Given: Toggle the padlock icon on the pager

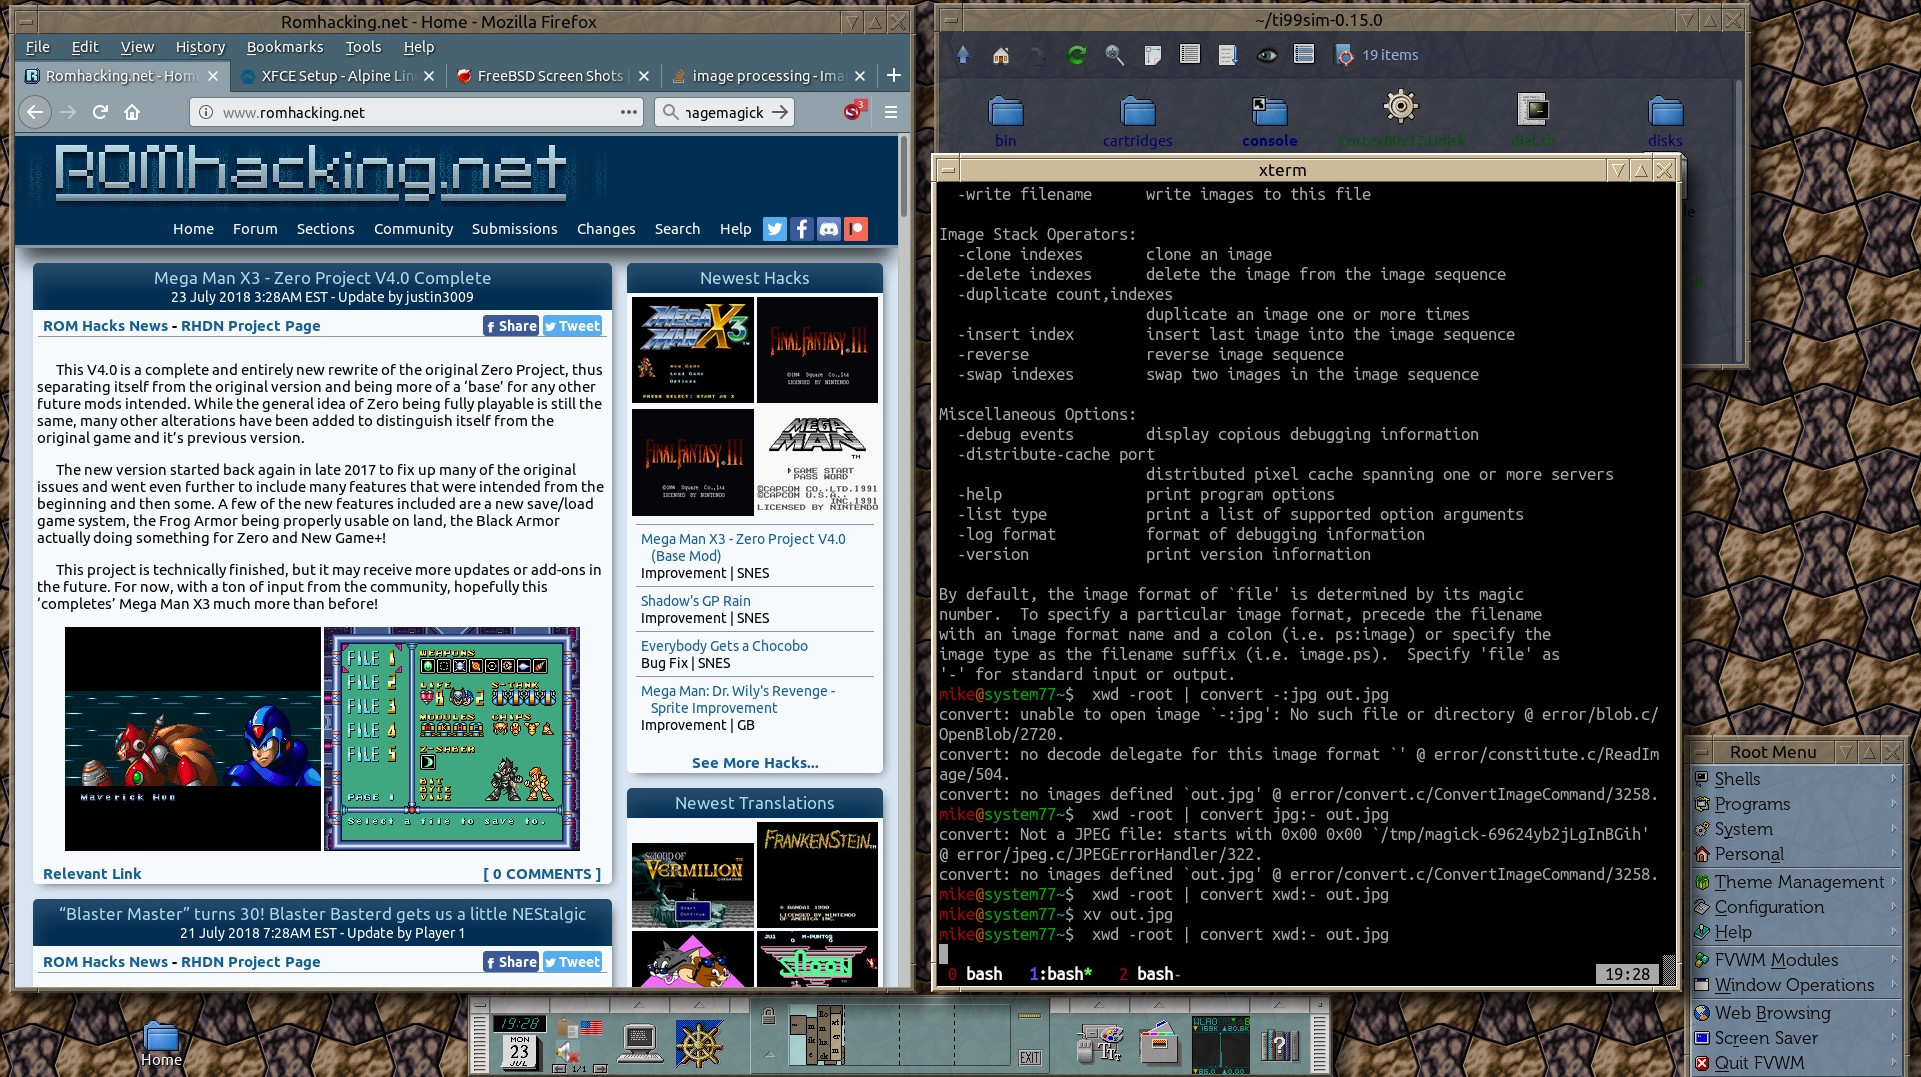Looking at the screenshot, I should [x=768, y=1017].
